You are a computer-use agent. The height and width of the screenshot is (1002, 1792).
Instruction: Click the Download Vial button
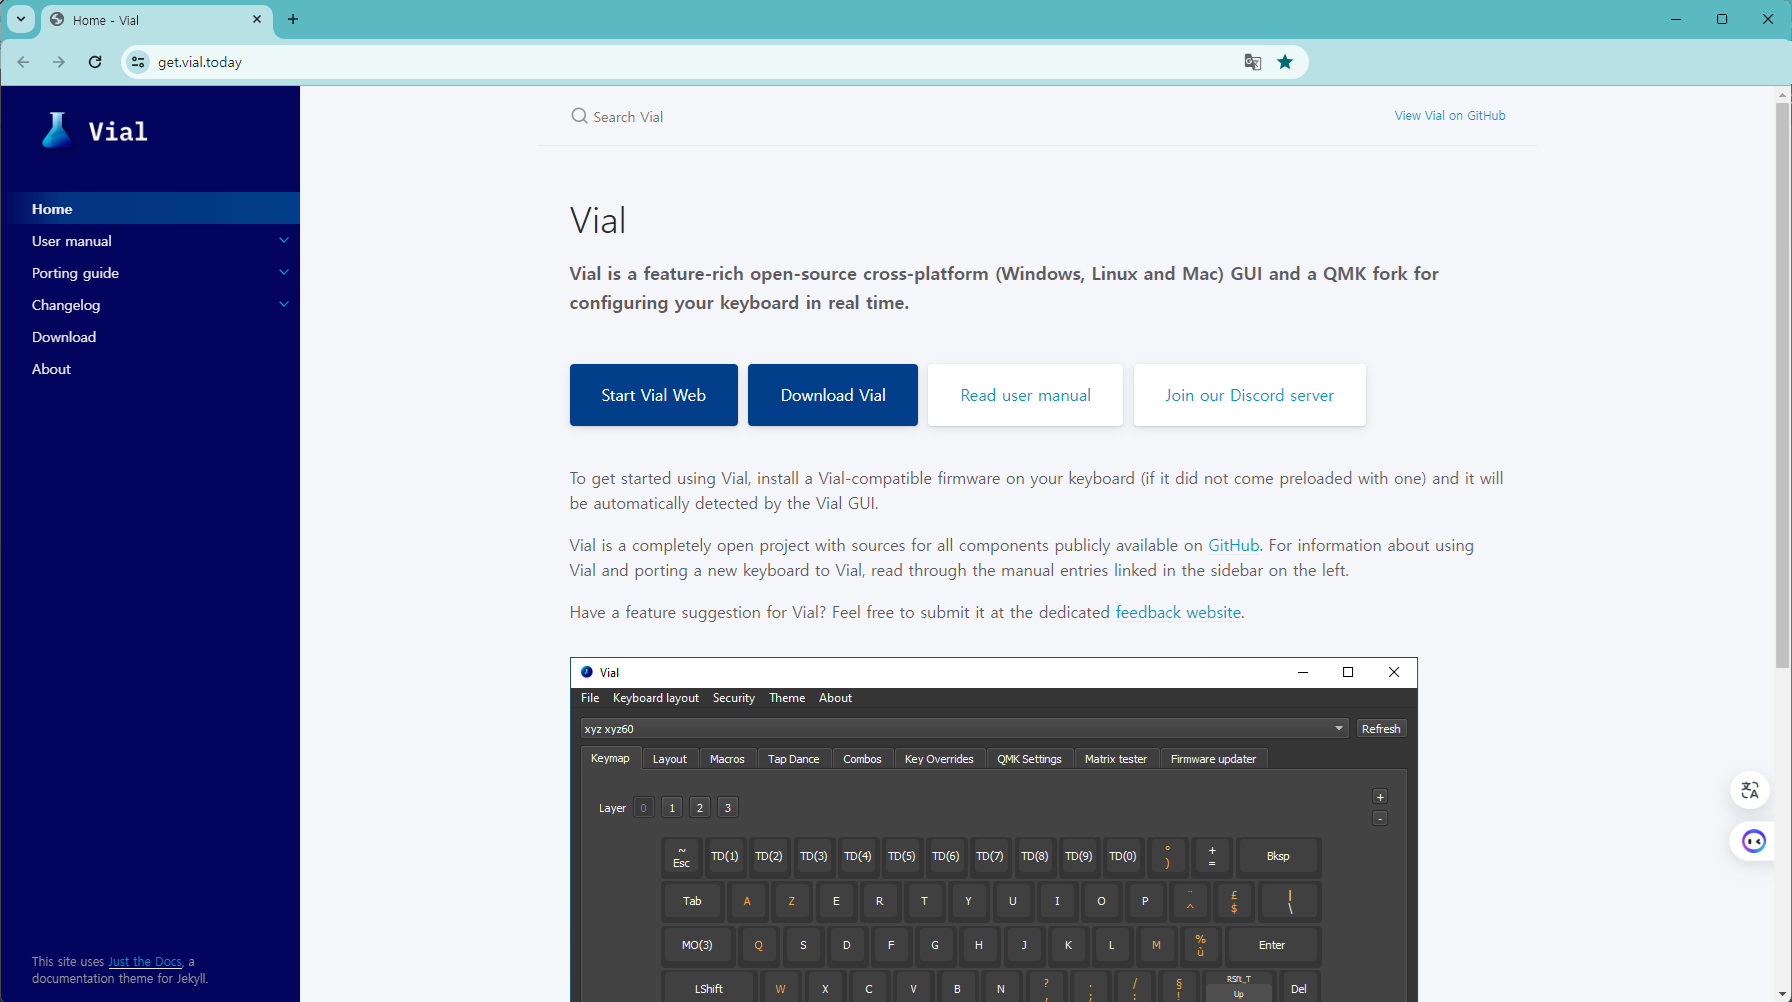pos(832,395)
